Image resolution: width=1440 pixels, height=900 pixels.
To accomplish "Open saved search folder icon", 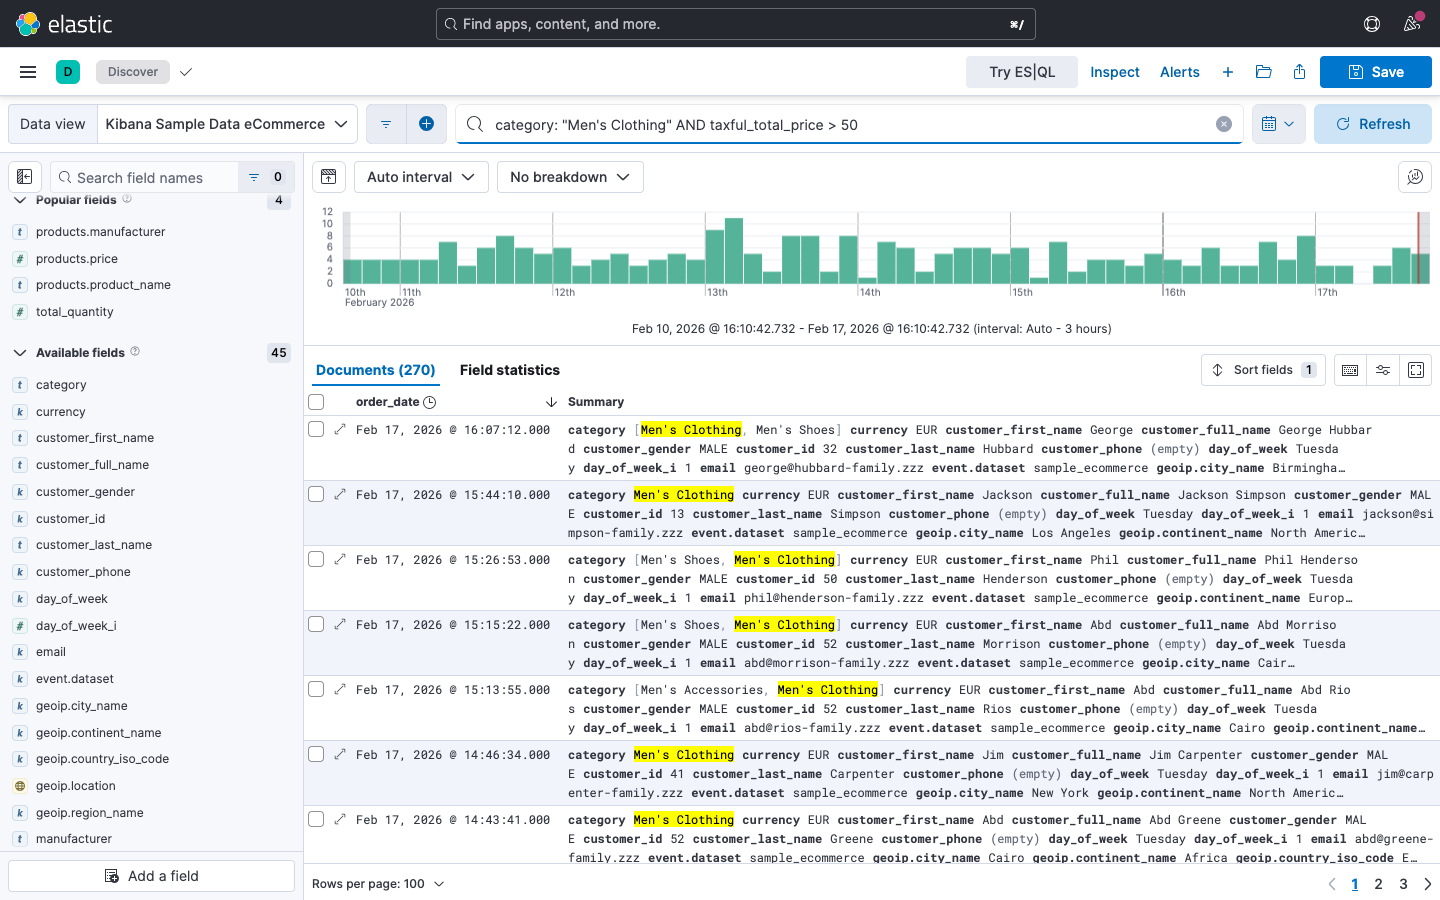I will tap(1263, 72).
